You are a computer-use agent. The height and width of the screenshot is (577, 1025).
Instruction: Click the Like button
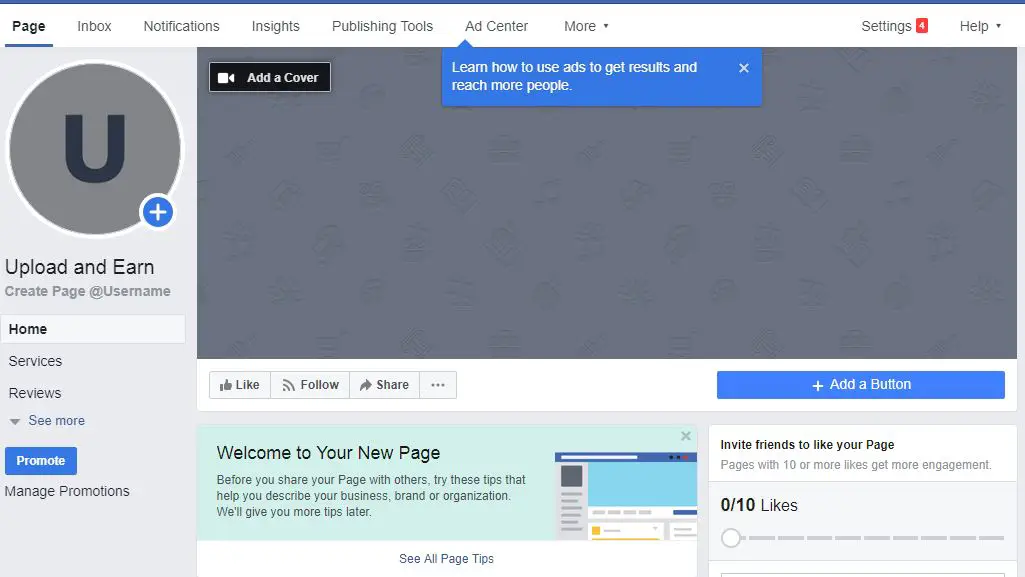[240, 385]
